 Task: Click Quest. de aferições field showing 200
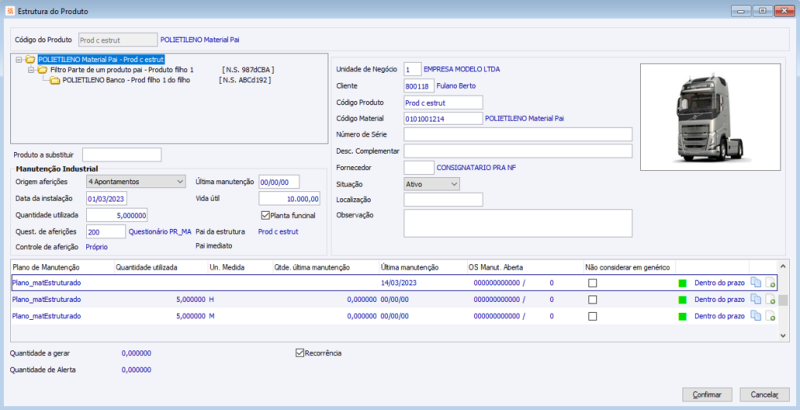(x=106, y=232)
